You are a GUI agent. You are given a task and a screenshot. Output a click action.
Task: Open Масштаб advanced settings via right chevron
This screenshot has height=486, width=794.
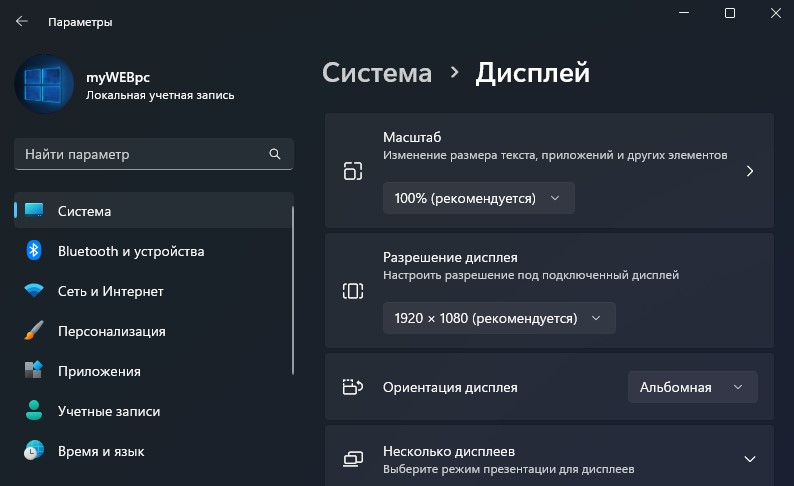point(750,171)
